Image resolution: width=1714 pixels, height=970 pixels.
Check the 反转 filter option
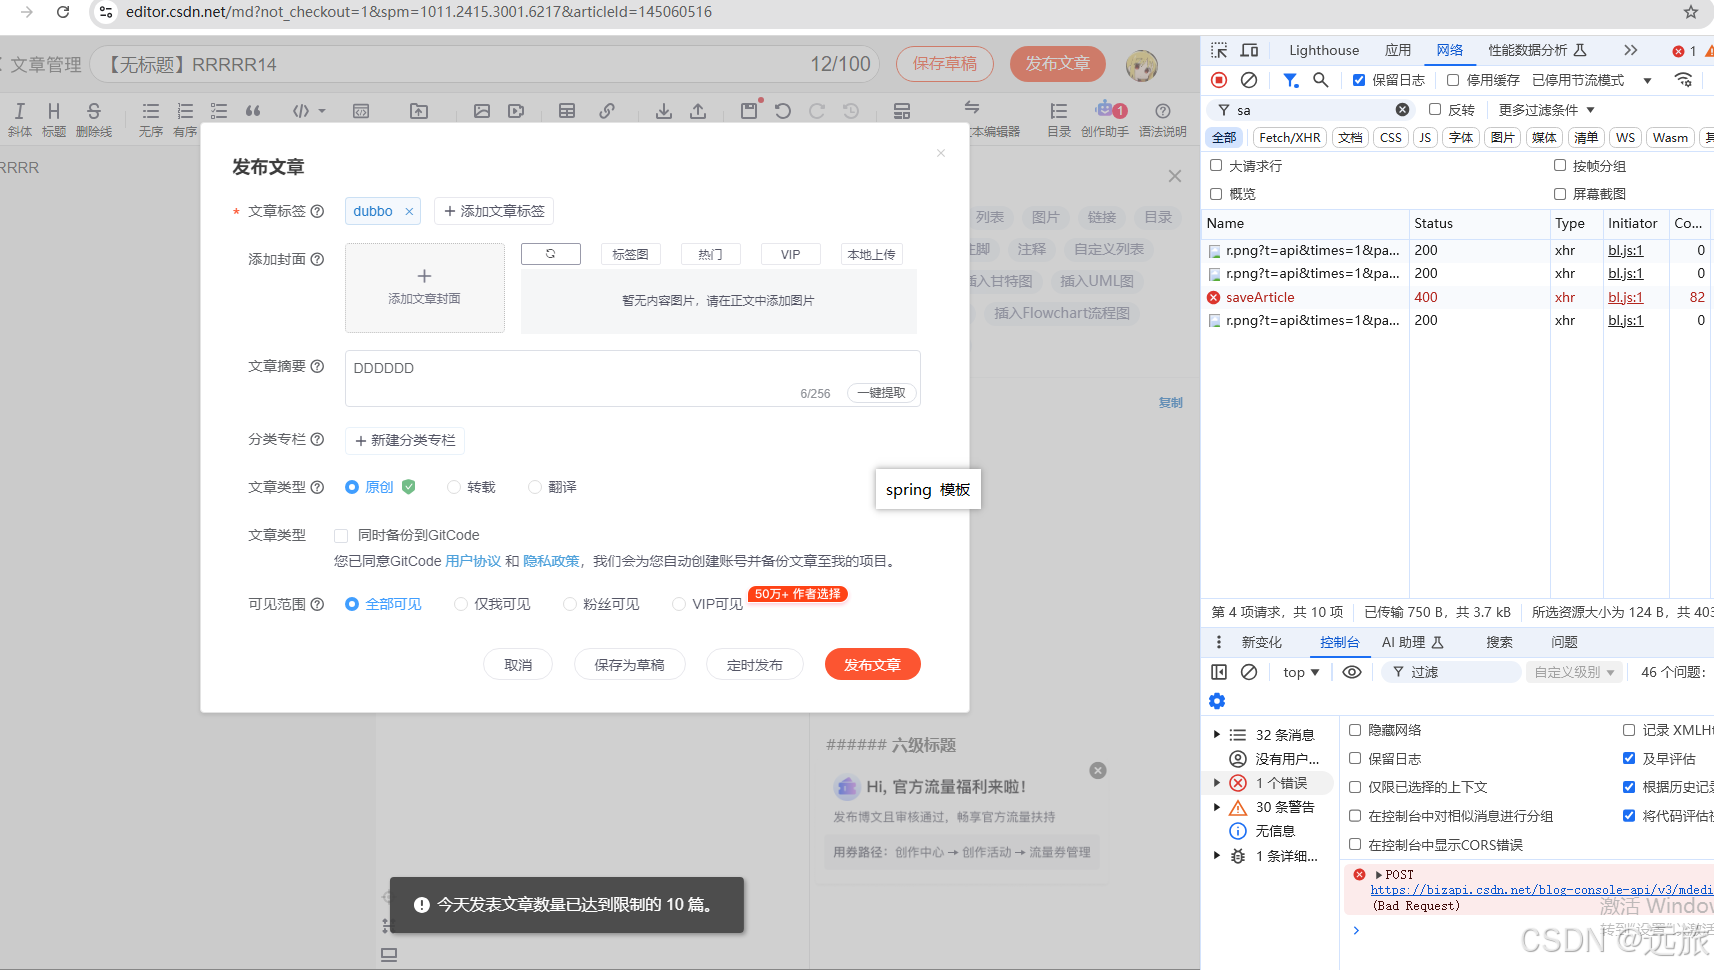click(x=1435, y=109)
